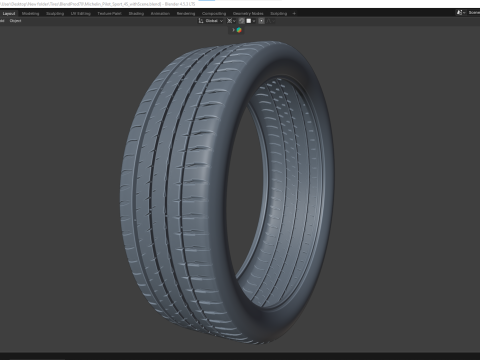Open the Animation workspace tab

click(160, 14)
